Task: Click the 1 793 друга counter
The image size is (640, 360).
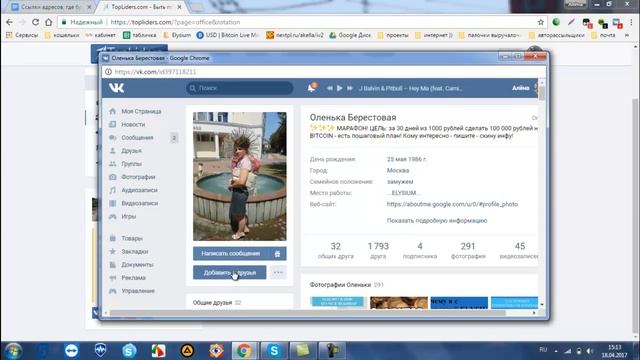Action: [378, 251]
